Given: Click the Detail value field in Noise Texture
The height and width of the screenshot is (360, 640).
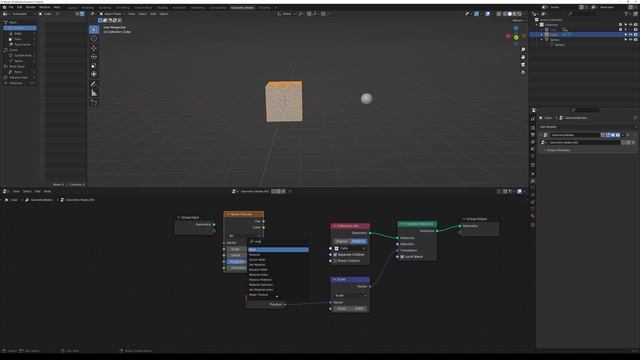Looking at the screenshot, I should pos(236,255).
